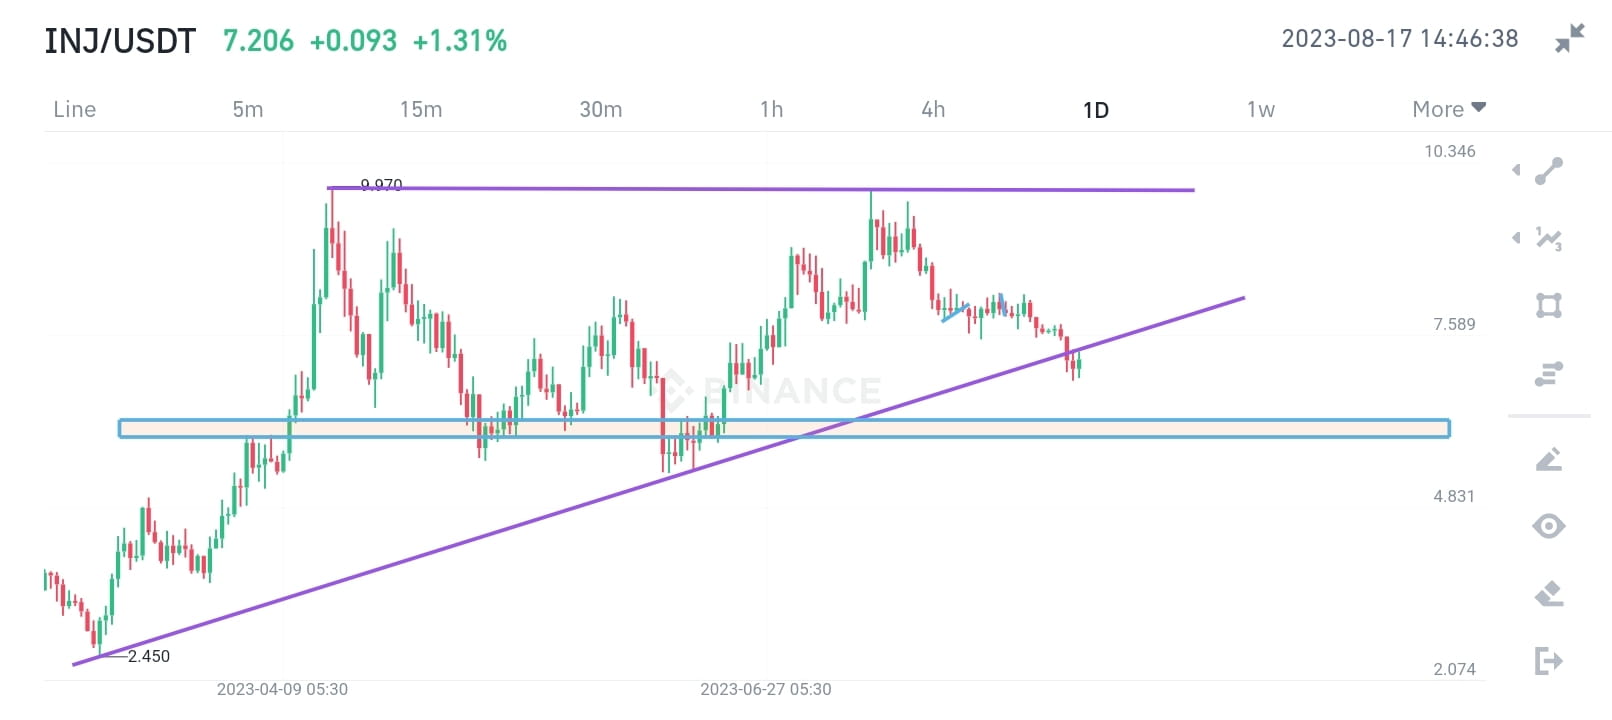
Task: Select the rectangle drawing tool
Action: 1548,306
